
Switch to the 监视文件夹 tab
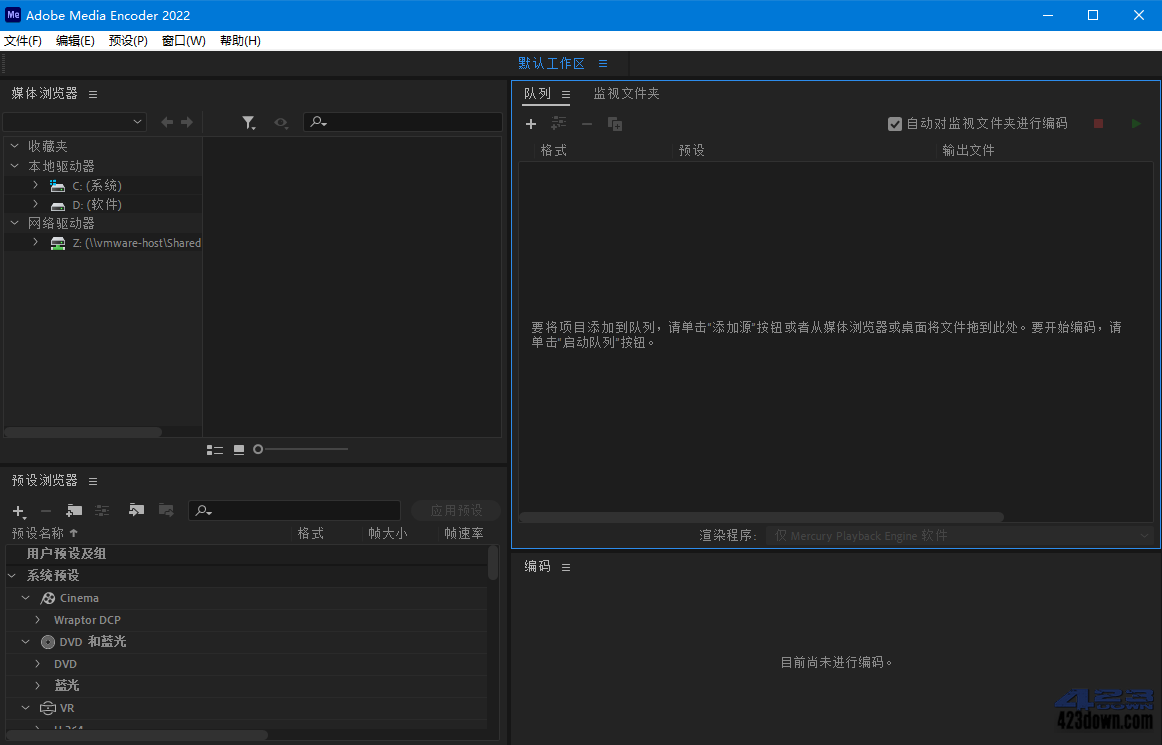point(626,93)
